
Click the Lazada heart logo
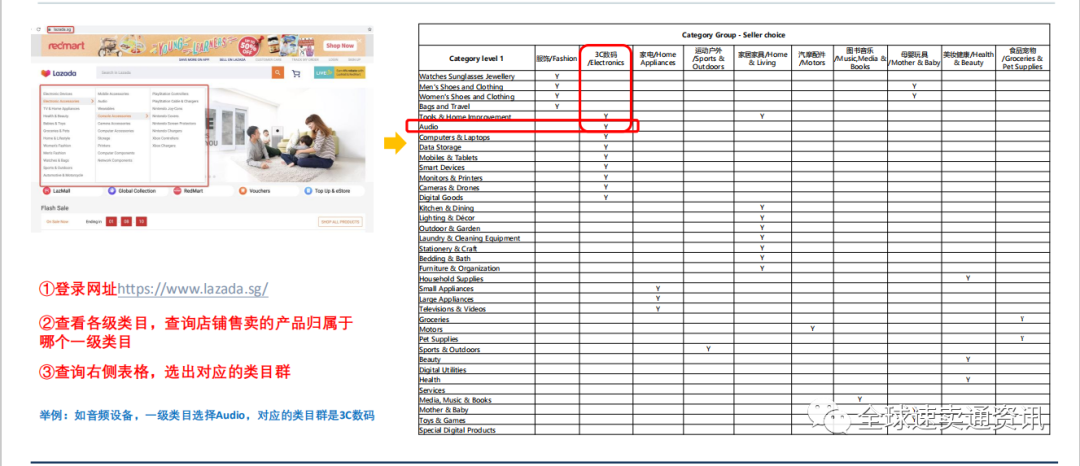coord(45,73)
